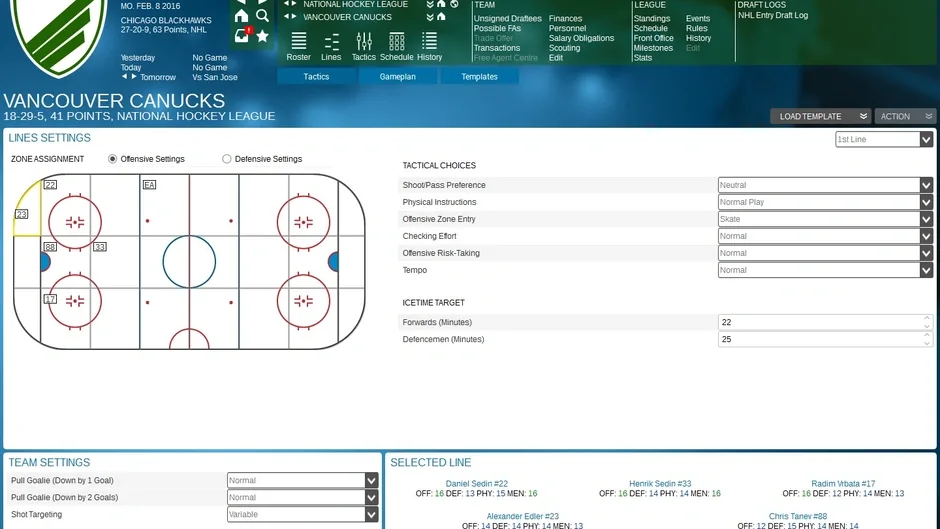Click home icon next to Vancouver Canucks

pyautogui.click(x=441, y=17)
